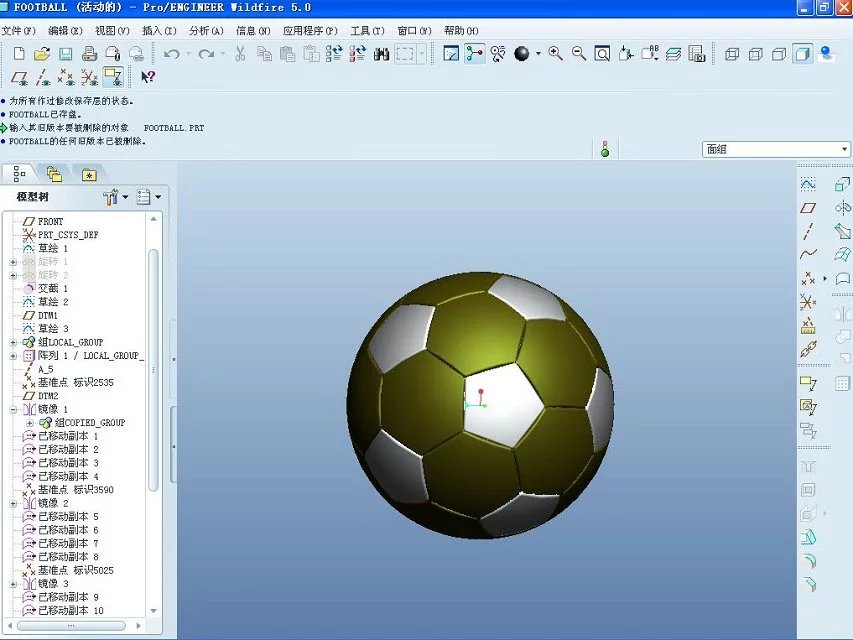Click the Regenerate model icon
This screenshot has width=853, height=640.
334,53
